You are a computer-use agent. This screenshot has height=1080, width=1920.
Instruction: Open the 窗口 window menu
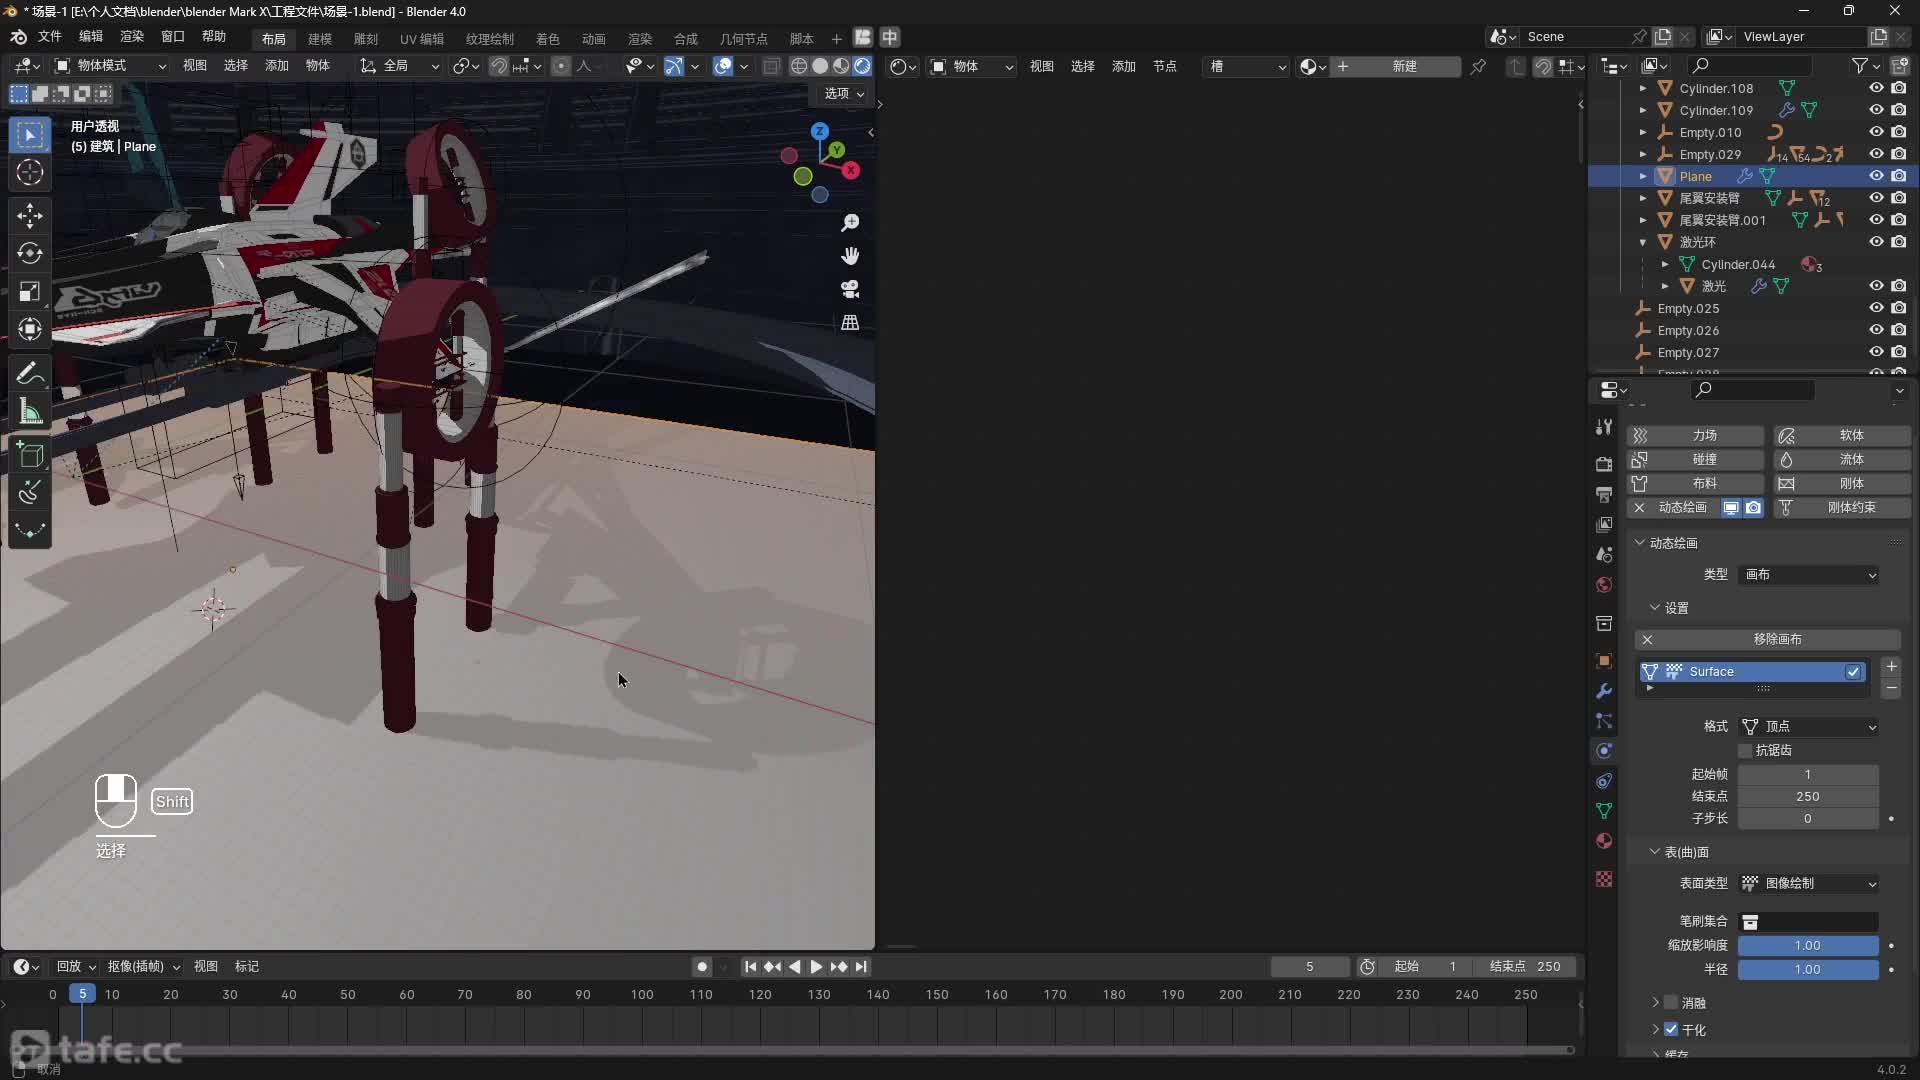(173, 37)
